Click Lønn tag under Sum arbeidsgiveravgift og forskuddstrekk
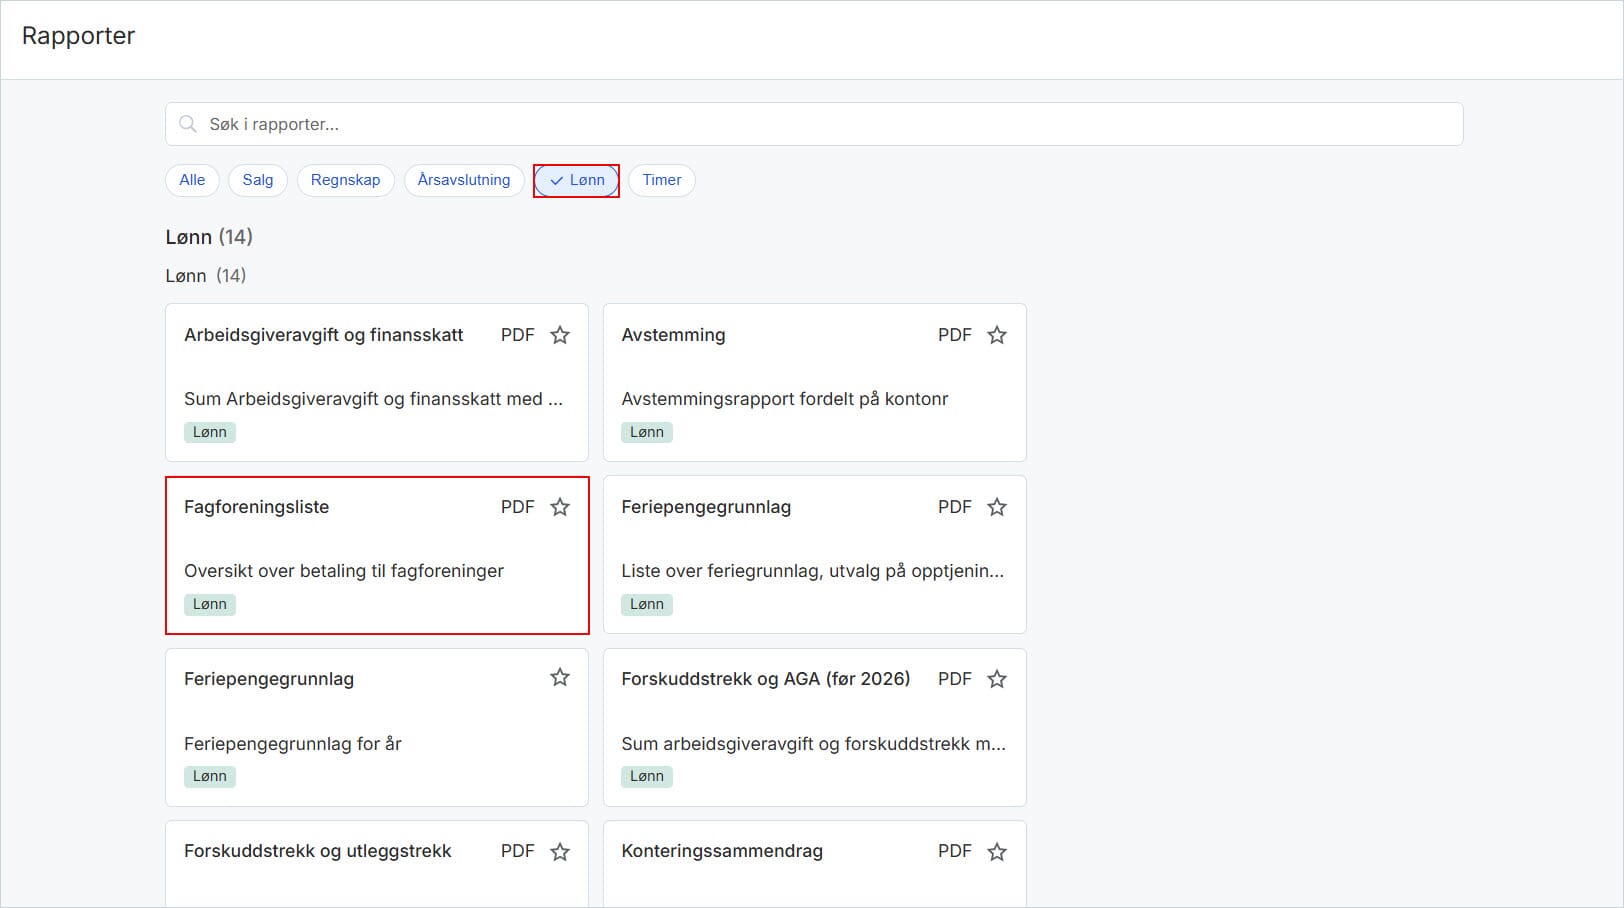The height and width of the screenshot is (908, 1624). [x=647, y=776]
